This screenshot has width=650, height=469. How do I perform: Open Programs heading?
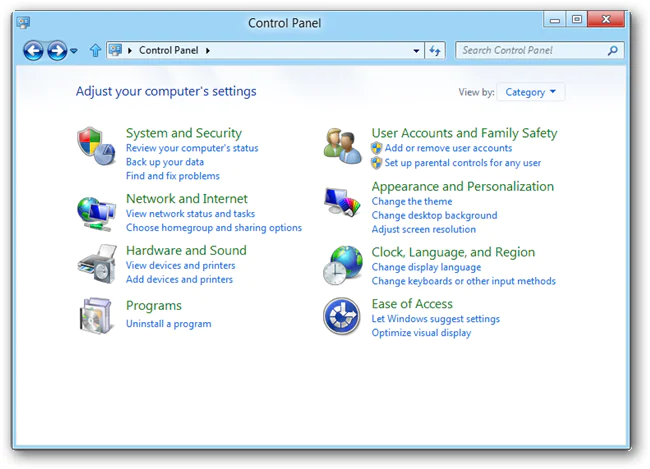click(154, 306)
